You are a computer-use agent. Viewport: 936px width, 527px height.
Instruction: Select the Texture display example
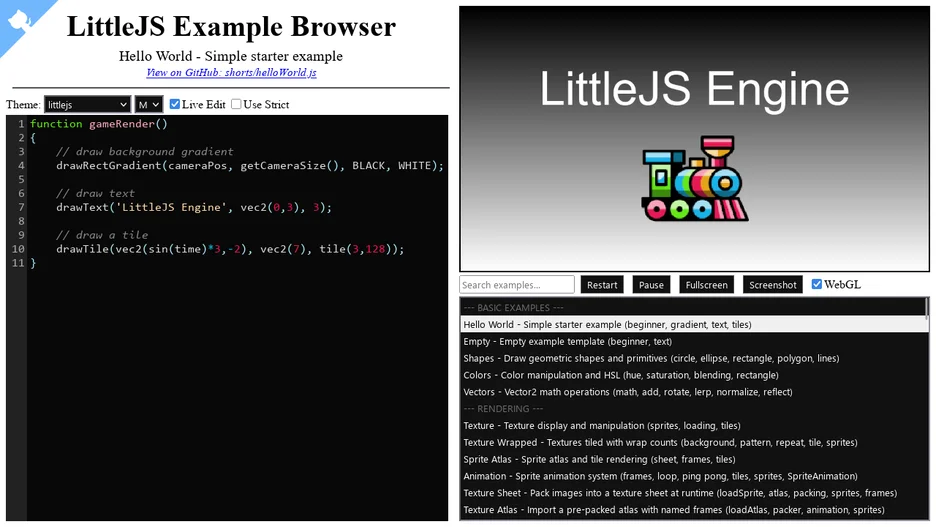click(x=692, y=426)
